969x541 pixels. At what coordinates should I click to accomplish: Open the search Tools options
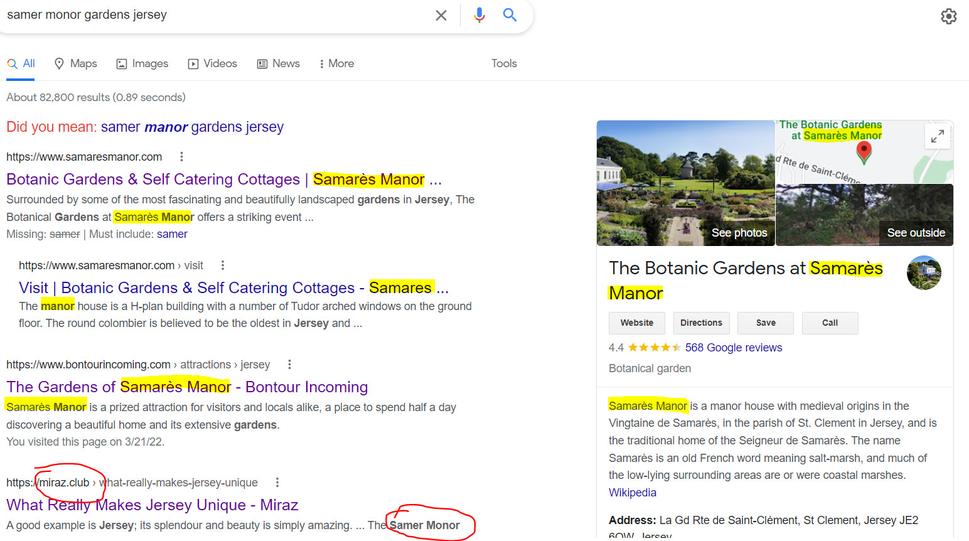pyautogui.click(x=504, y=64)
